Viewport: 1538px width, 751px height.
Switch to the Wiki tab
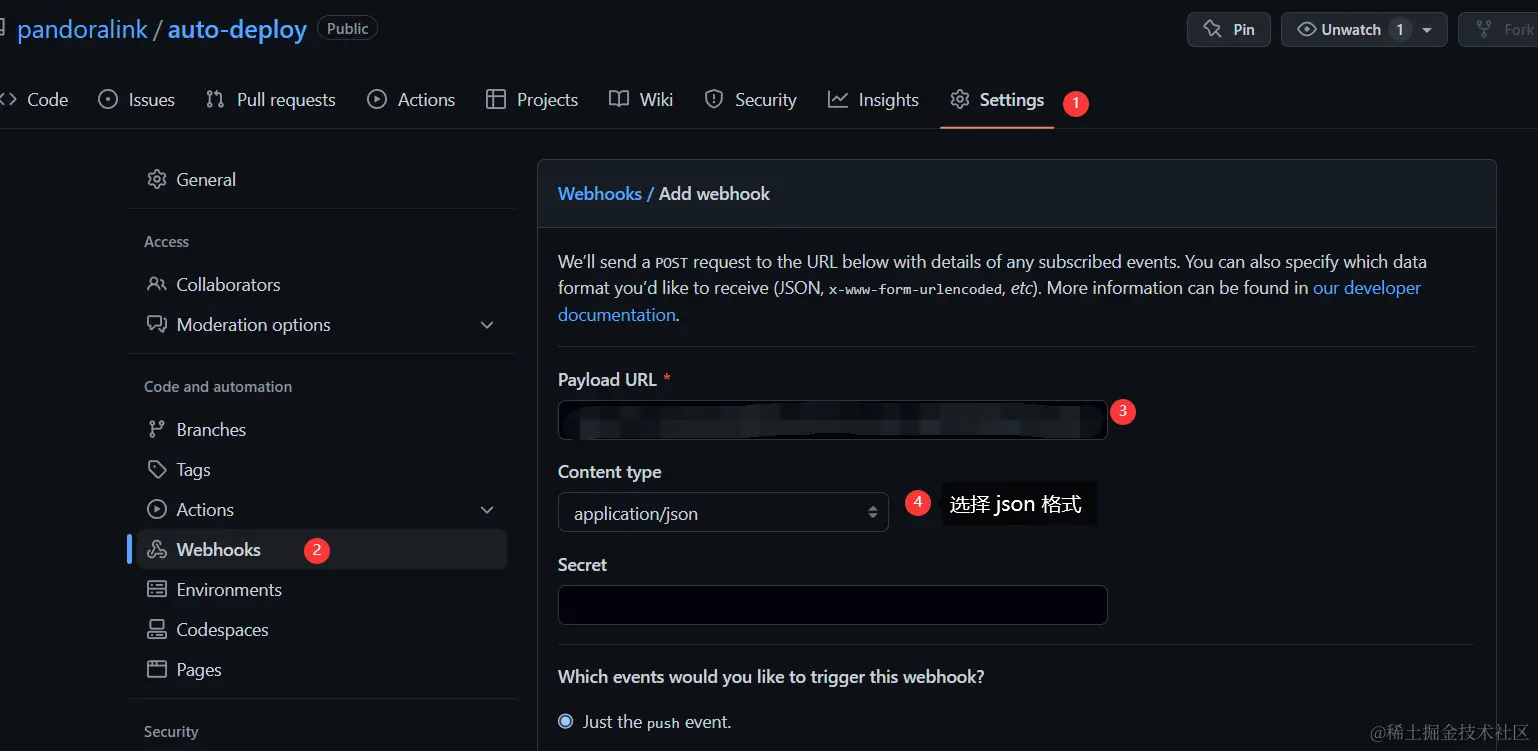(x=641, y=100)
